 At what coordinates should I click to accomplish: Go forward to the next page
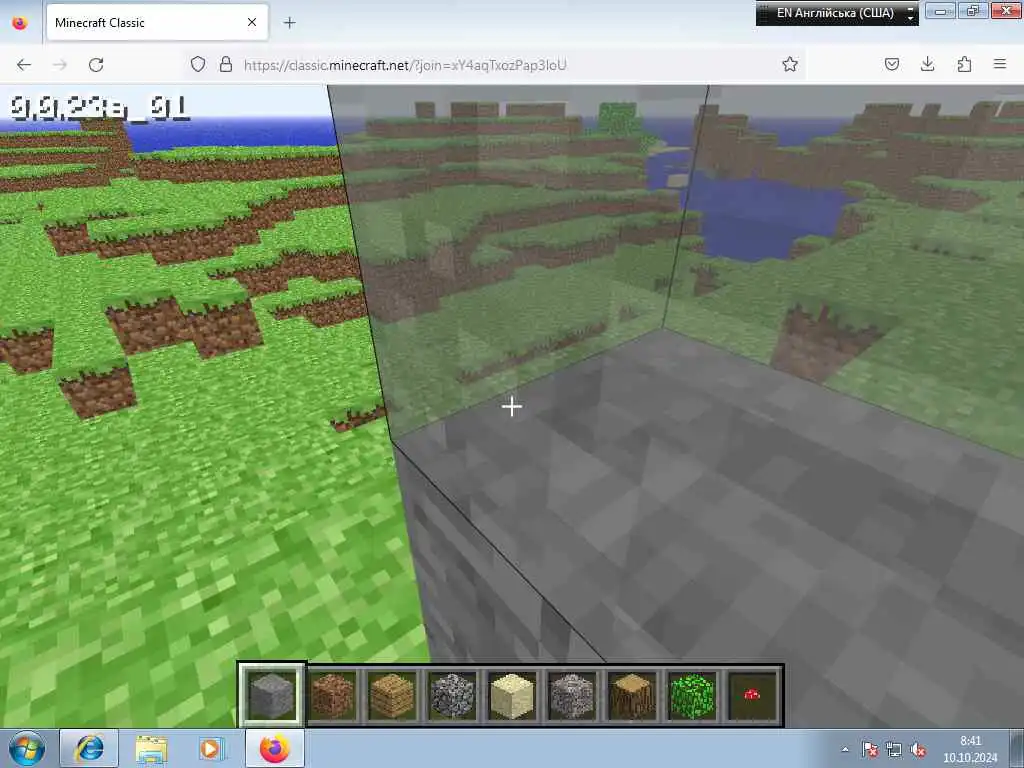click(59, 65)
